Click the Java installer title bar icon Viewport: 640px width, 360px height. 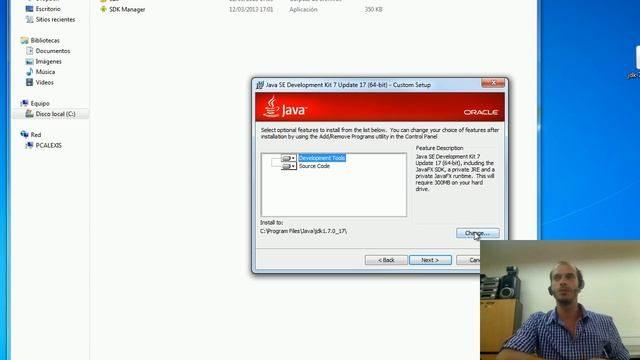click(260, 85)
